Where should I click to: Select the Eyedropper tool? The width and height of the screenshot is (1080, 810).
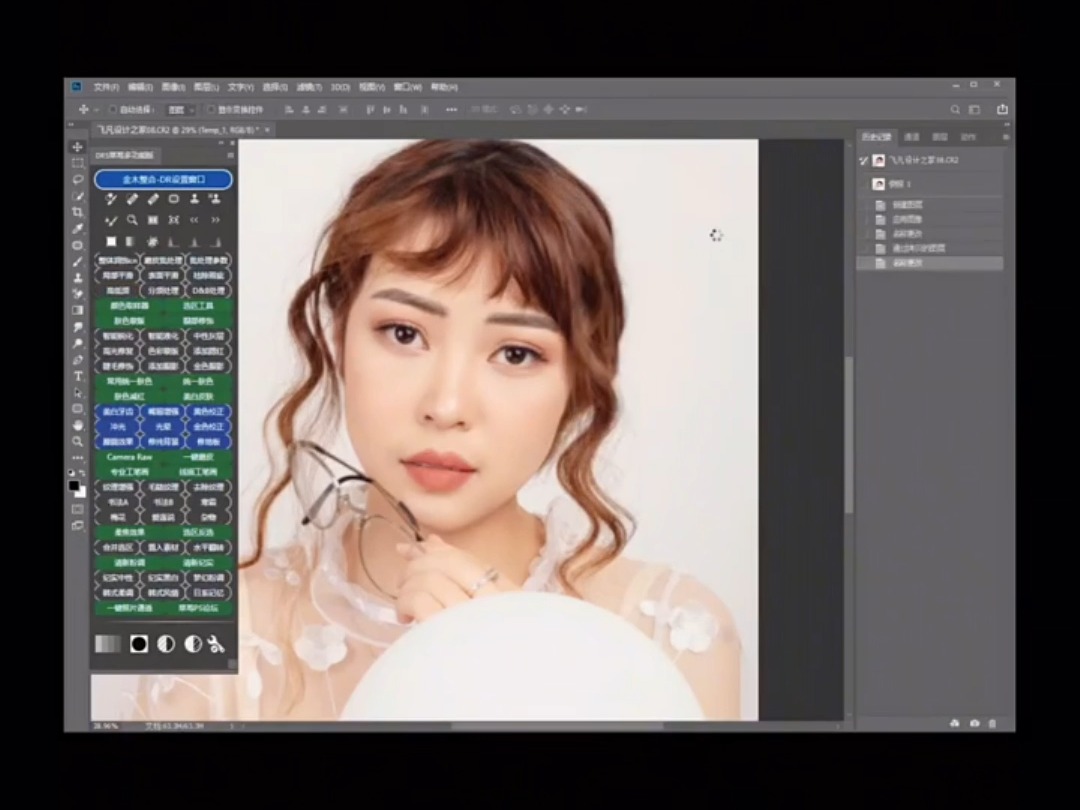coord(78,229)
